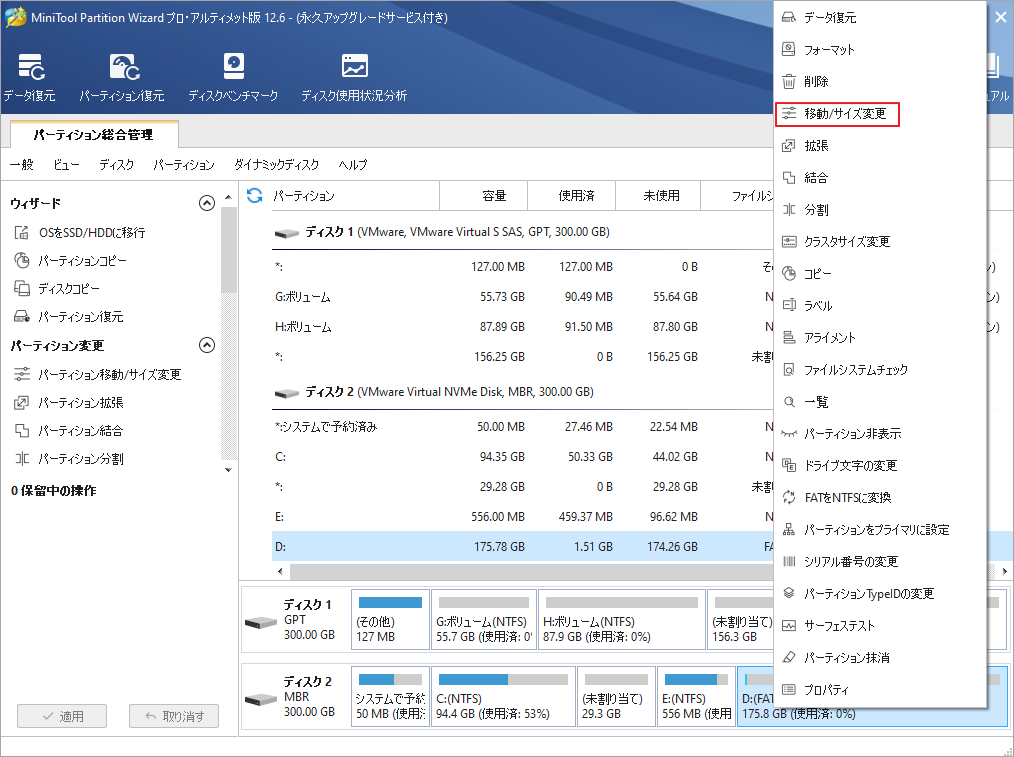
Task: Click the 適用 (Apply) button
Action: (61, 715)
